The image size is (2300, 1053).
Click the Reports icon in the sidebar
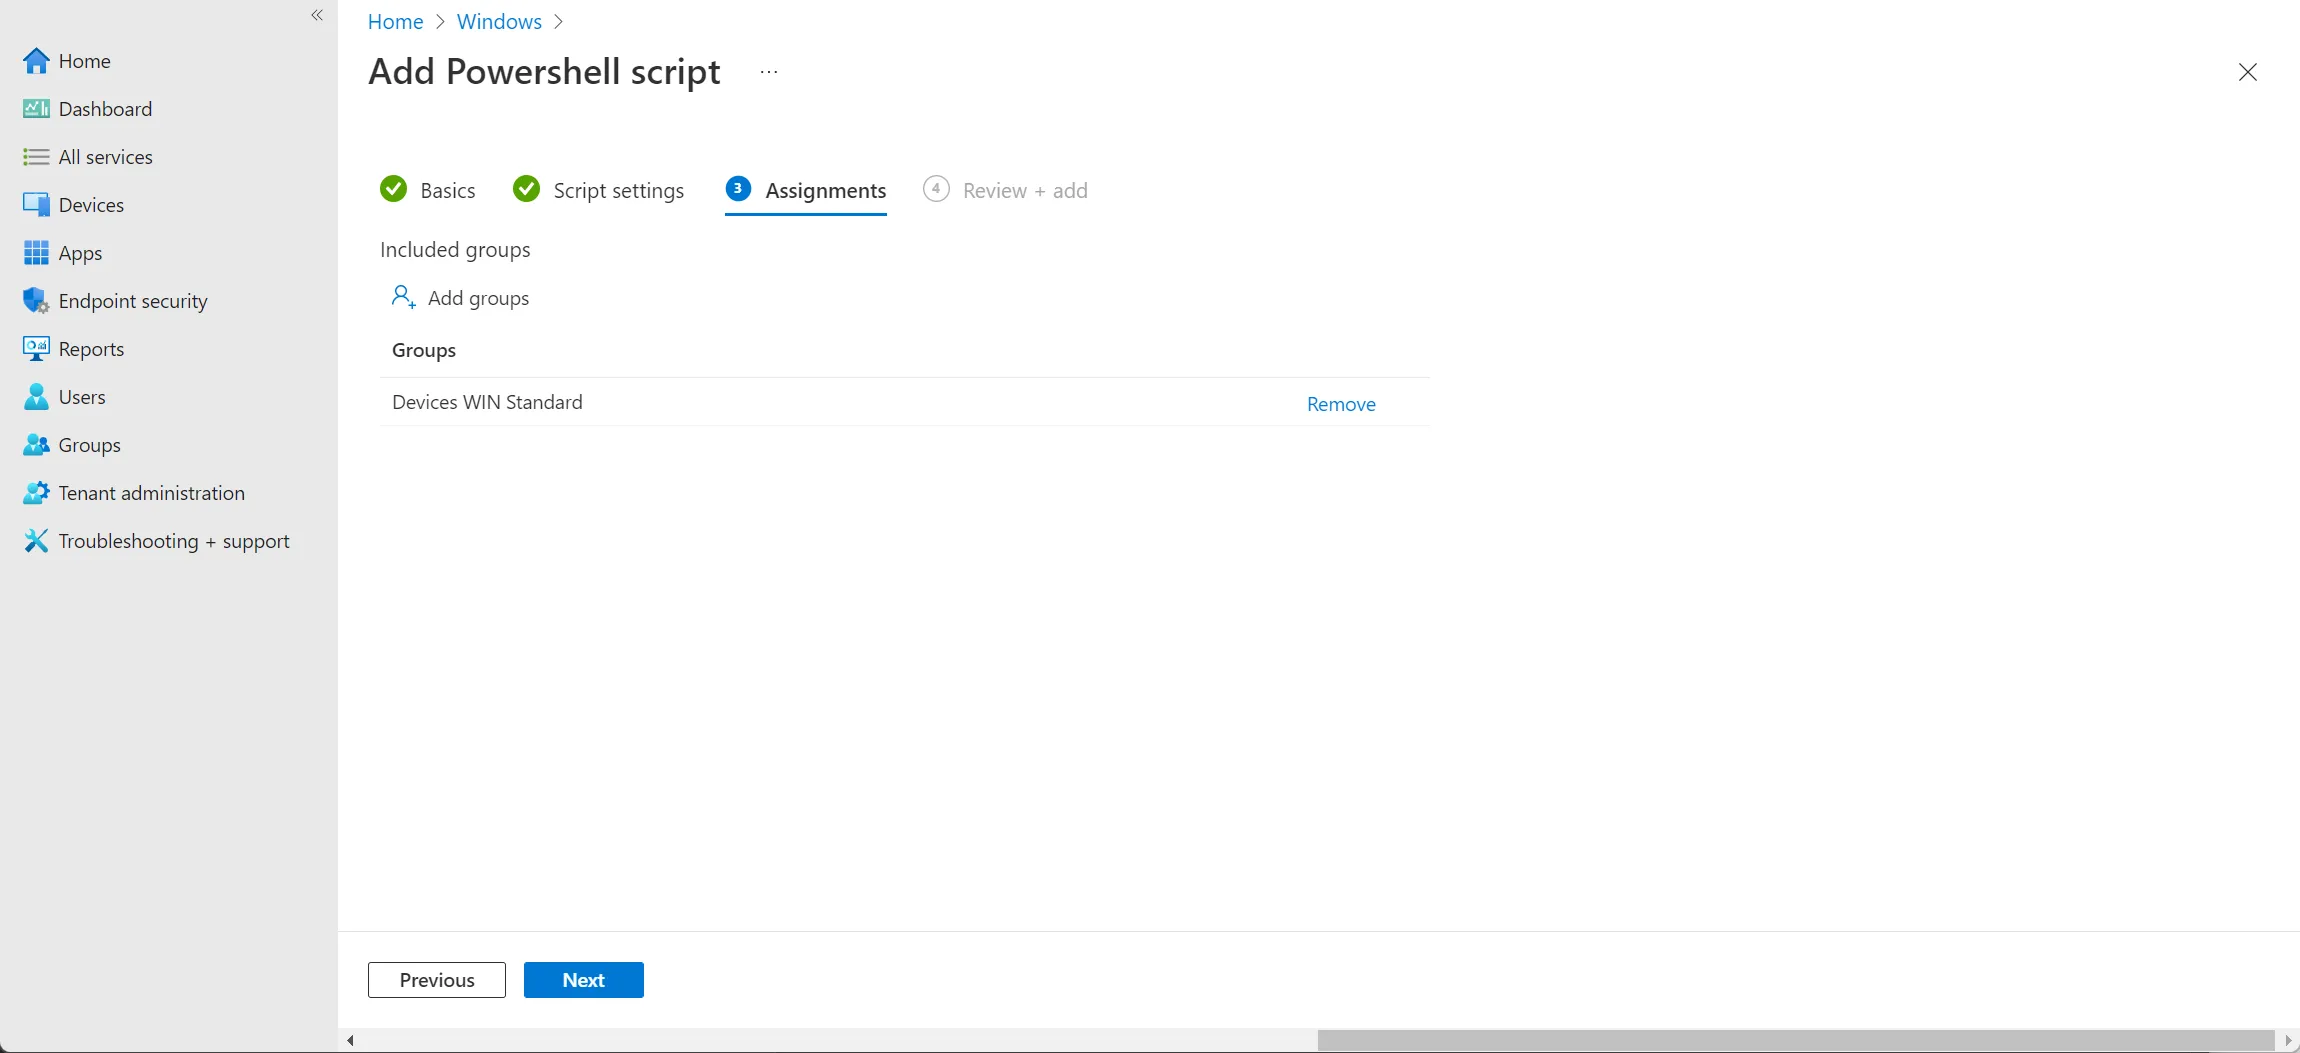click(x=36, y=349)
